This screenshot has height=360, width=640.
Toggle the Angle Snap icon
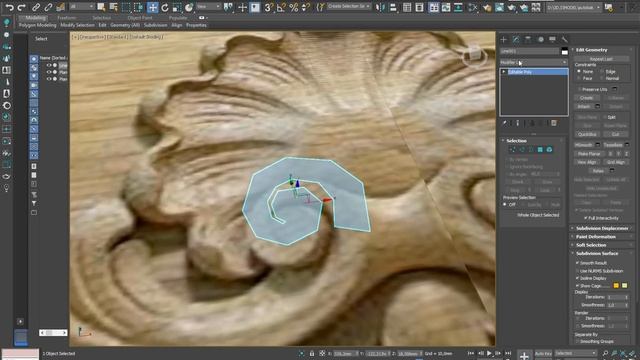click(x=281, y=7)
